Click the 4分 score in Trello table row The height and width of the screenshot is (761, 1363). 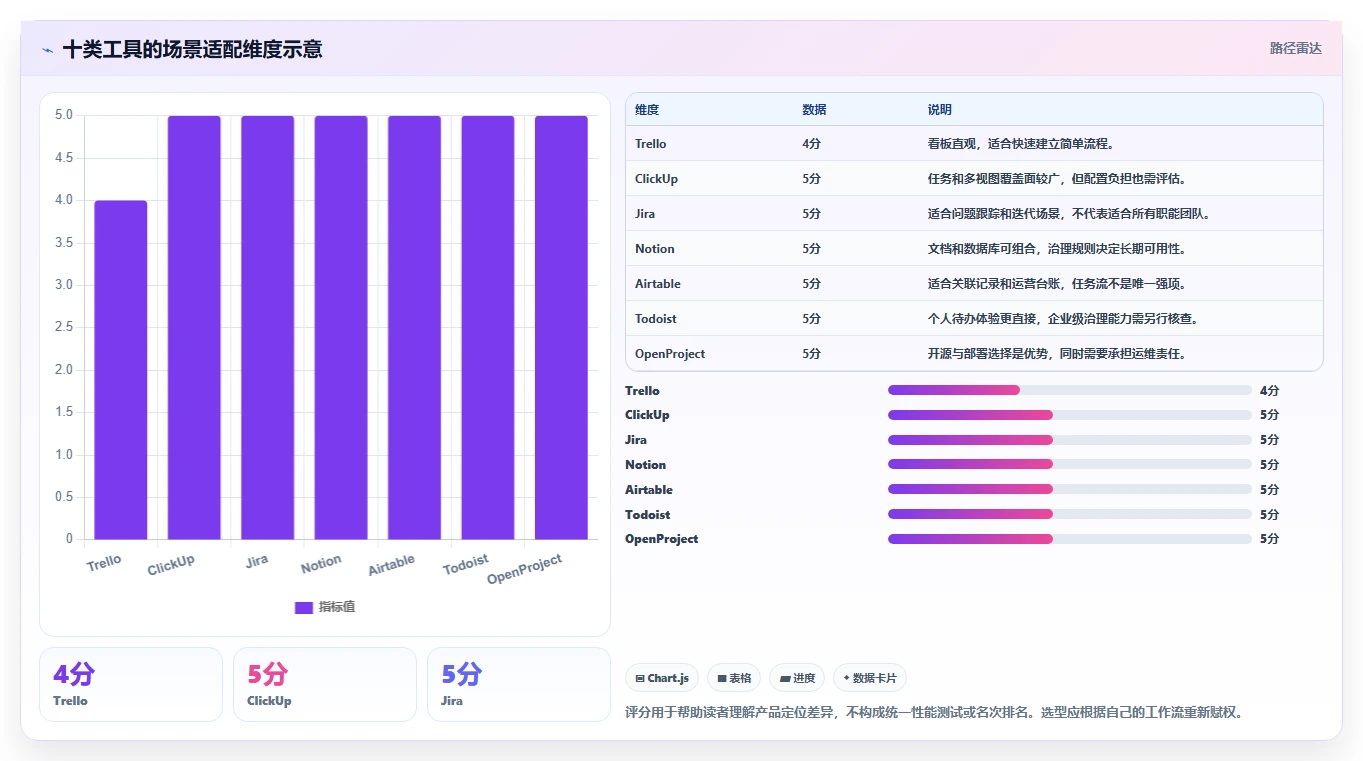(811, 144)
